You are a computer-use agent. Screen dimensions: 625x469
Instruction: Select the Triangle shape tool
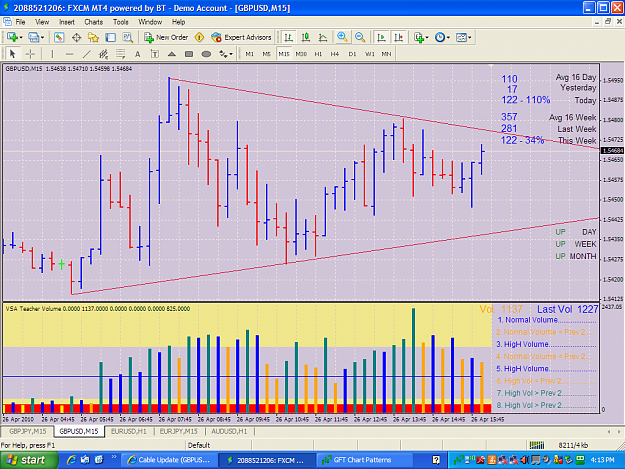pyautogui.click(x=172, y=54)
